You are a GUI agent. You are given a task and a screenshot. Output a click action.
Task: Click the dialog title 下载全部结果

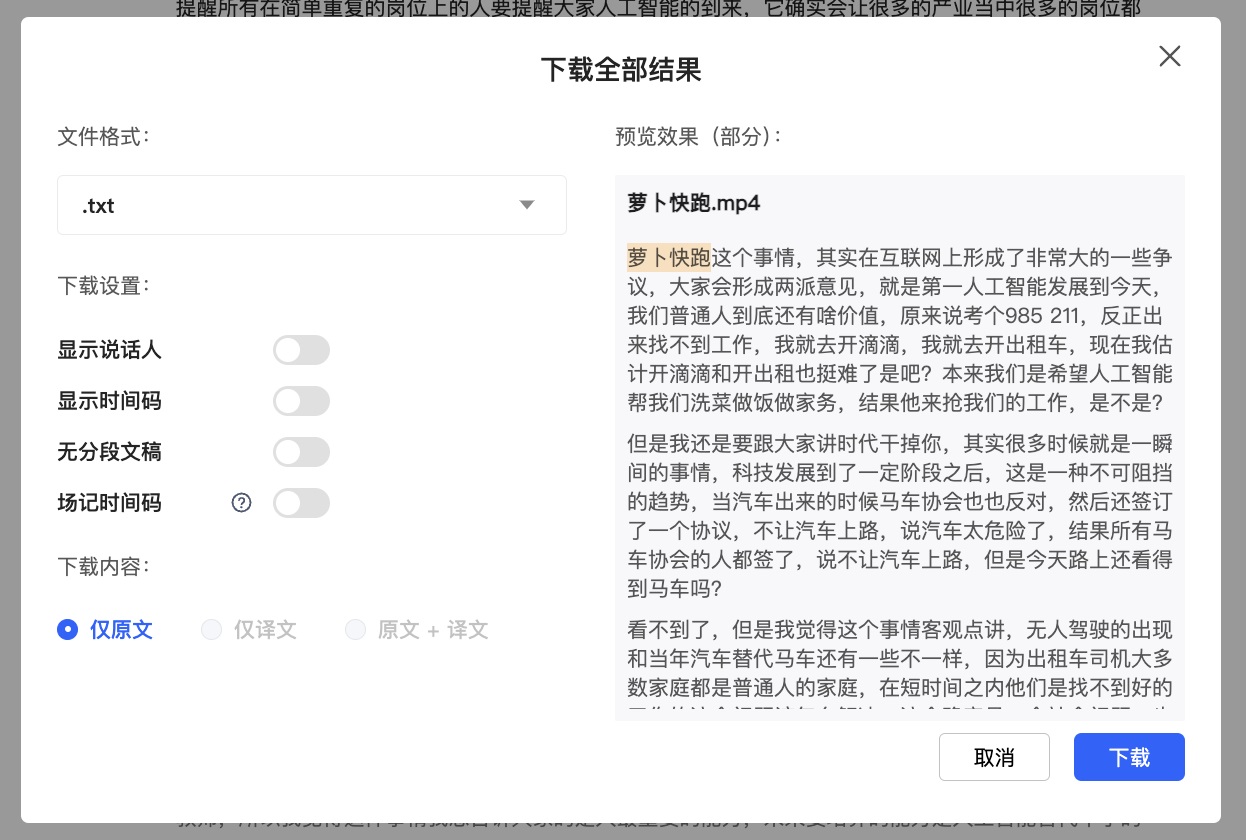pos(621,70)
